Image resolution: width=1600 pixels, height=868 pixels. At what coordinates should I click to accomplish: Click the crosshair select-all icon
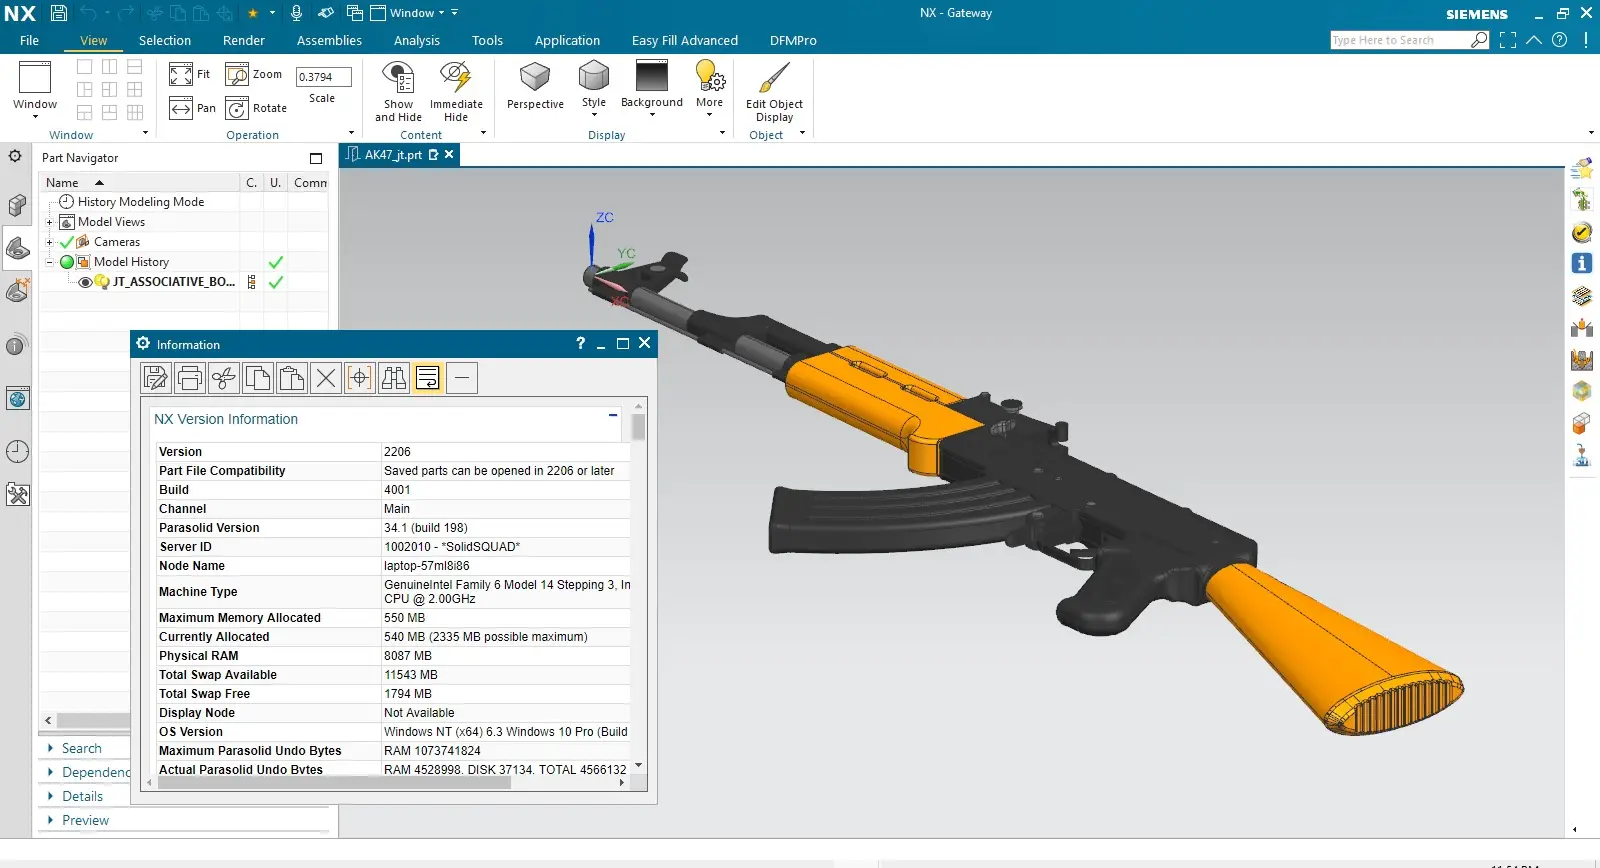[x=360, y=378]
